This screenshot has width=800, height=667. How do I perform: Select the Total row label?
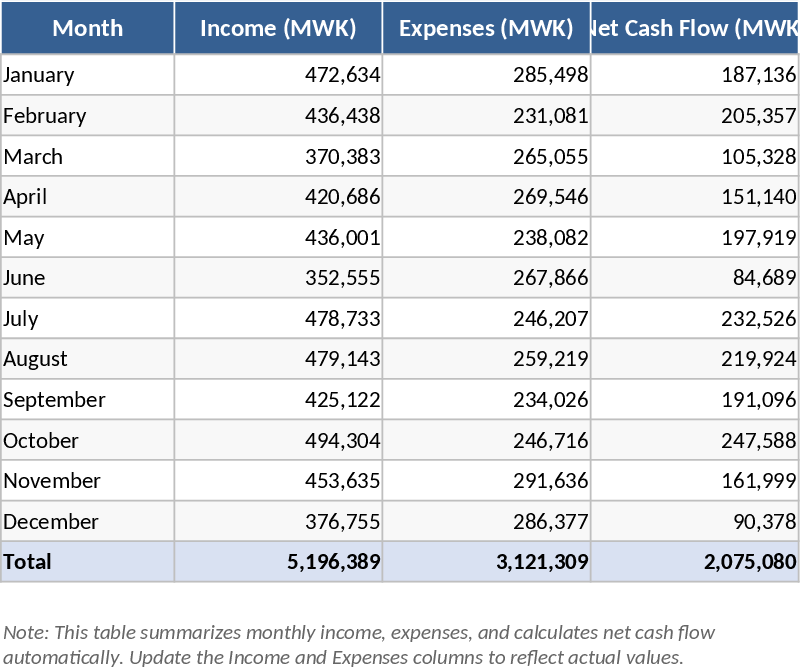point(28,562)
